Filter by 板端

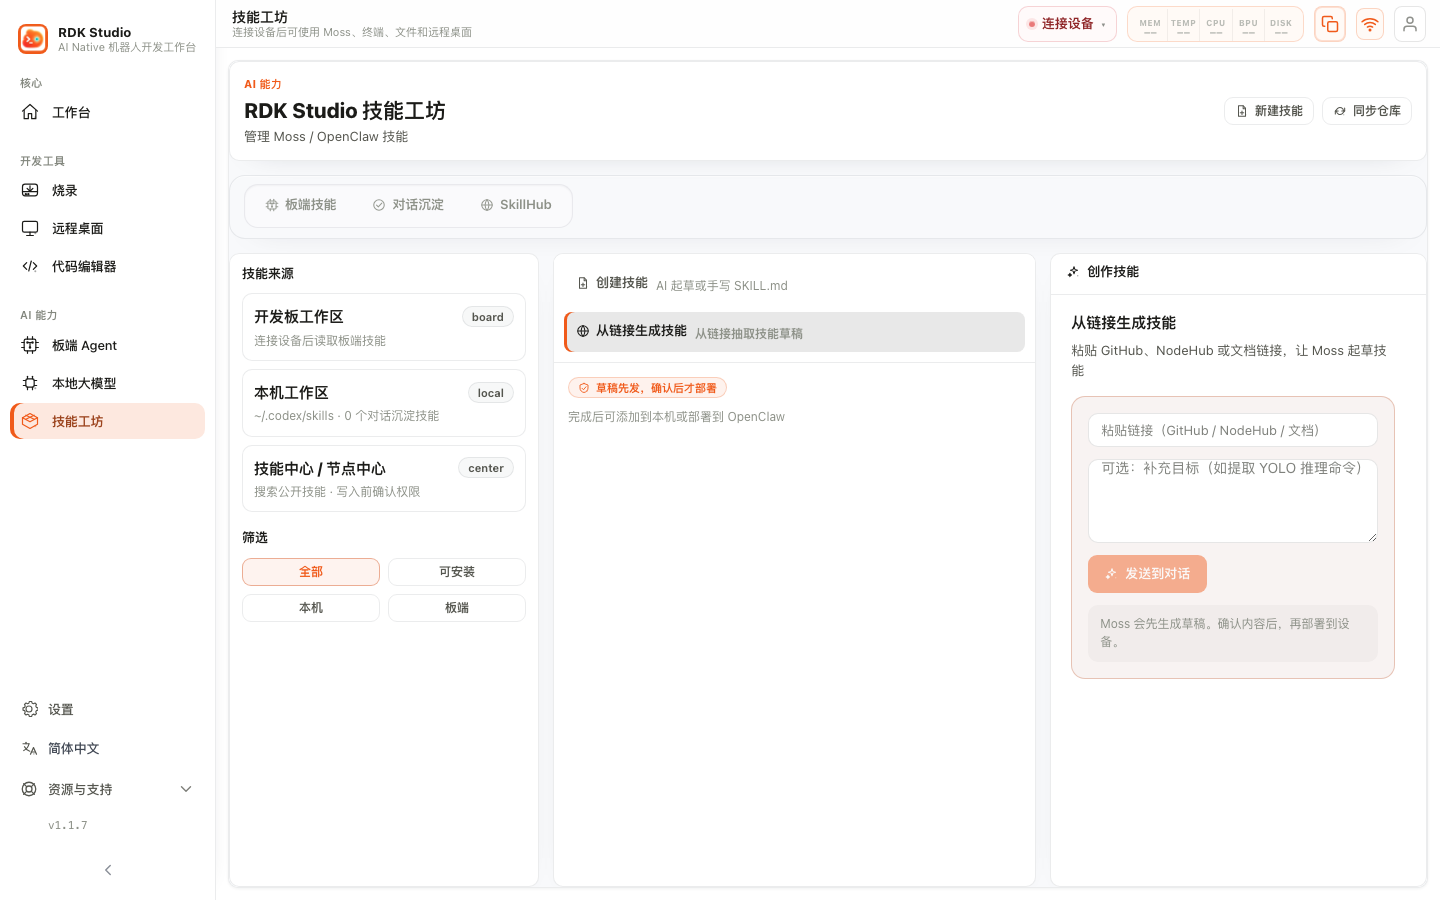(457, 608)
